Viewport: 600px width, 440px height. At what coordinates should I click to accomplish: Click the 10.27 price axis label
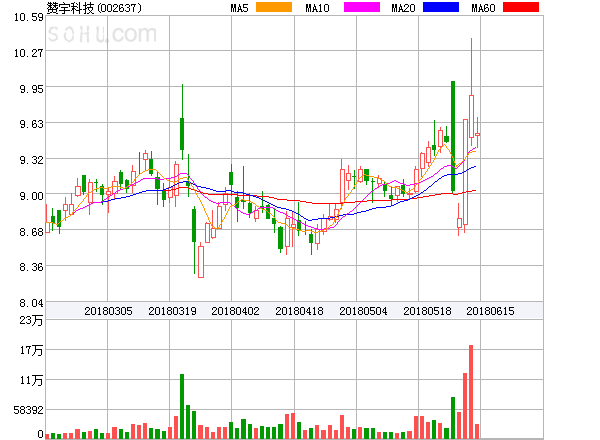pos(29,52)
